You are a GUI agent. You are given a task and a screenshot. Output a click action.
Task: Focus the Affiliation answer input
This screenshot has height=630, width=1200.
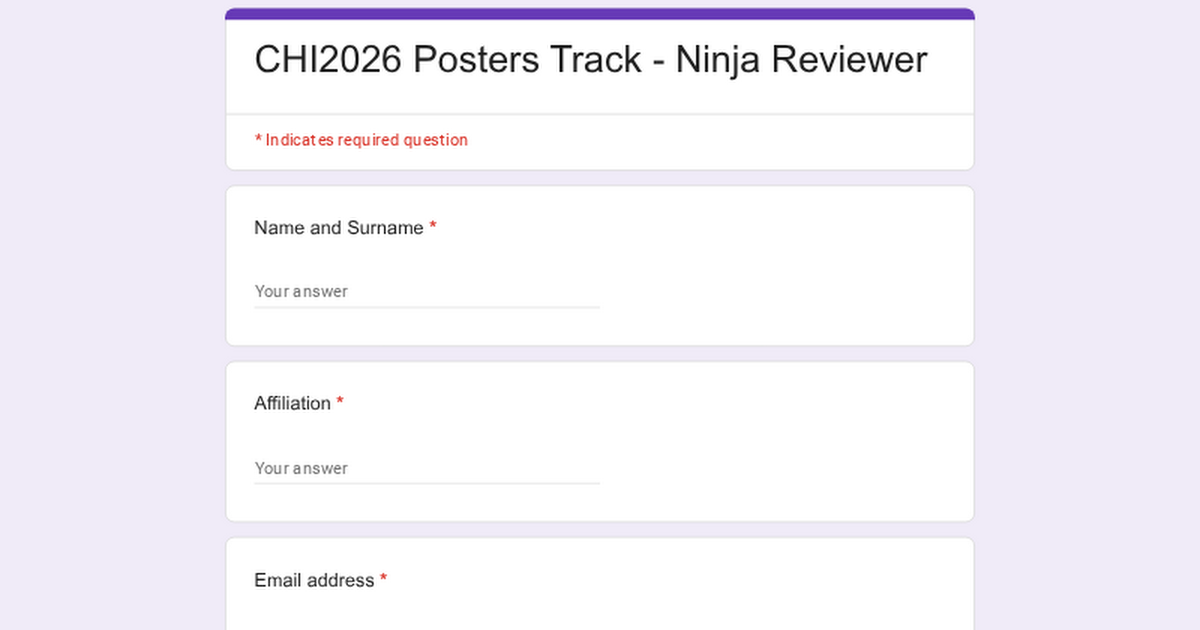426,468
